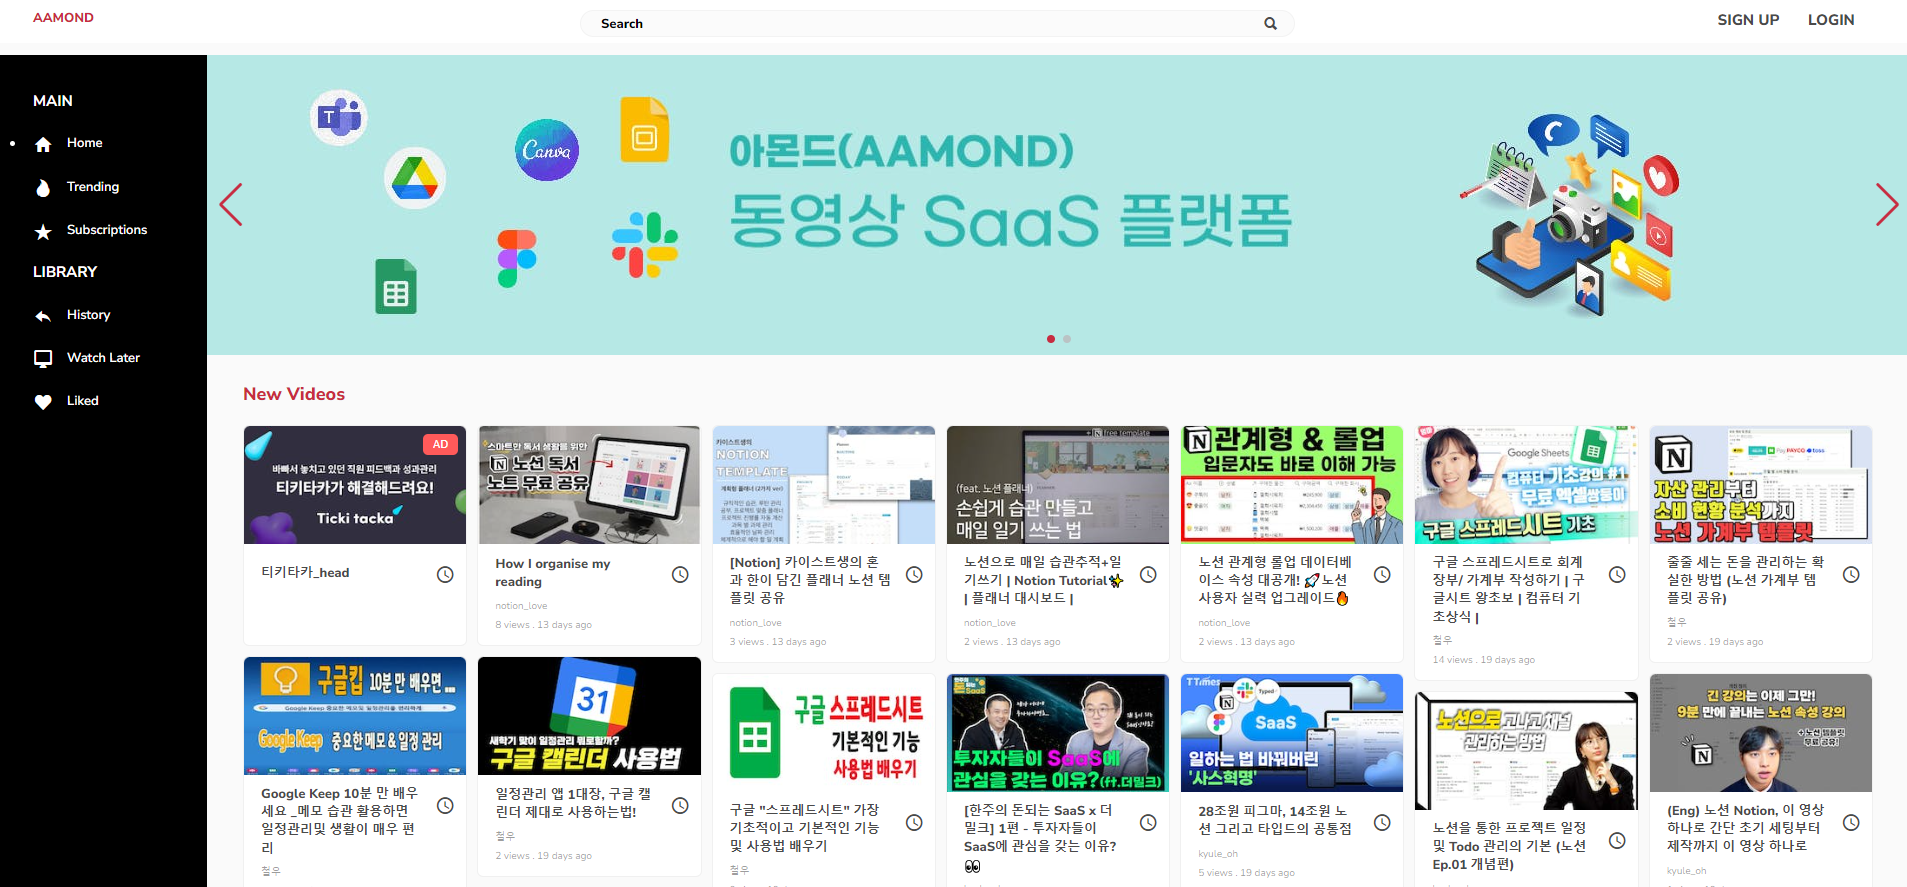
Task: Open the 손쉽게 습관 만들고 thumbnail
Action: pos(1058,485)
